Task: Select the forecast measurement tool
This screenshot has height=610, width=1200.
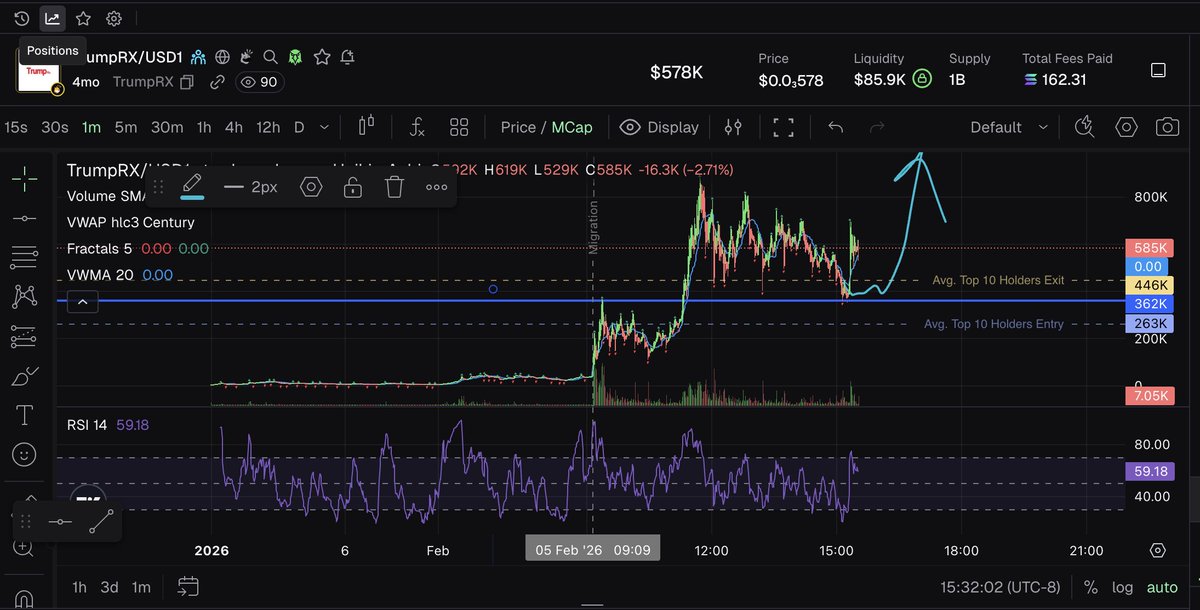Action: pyautogui.click(x=24, y=337)
